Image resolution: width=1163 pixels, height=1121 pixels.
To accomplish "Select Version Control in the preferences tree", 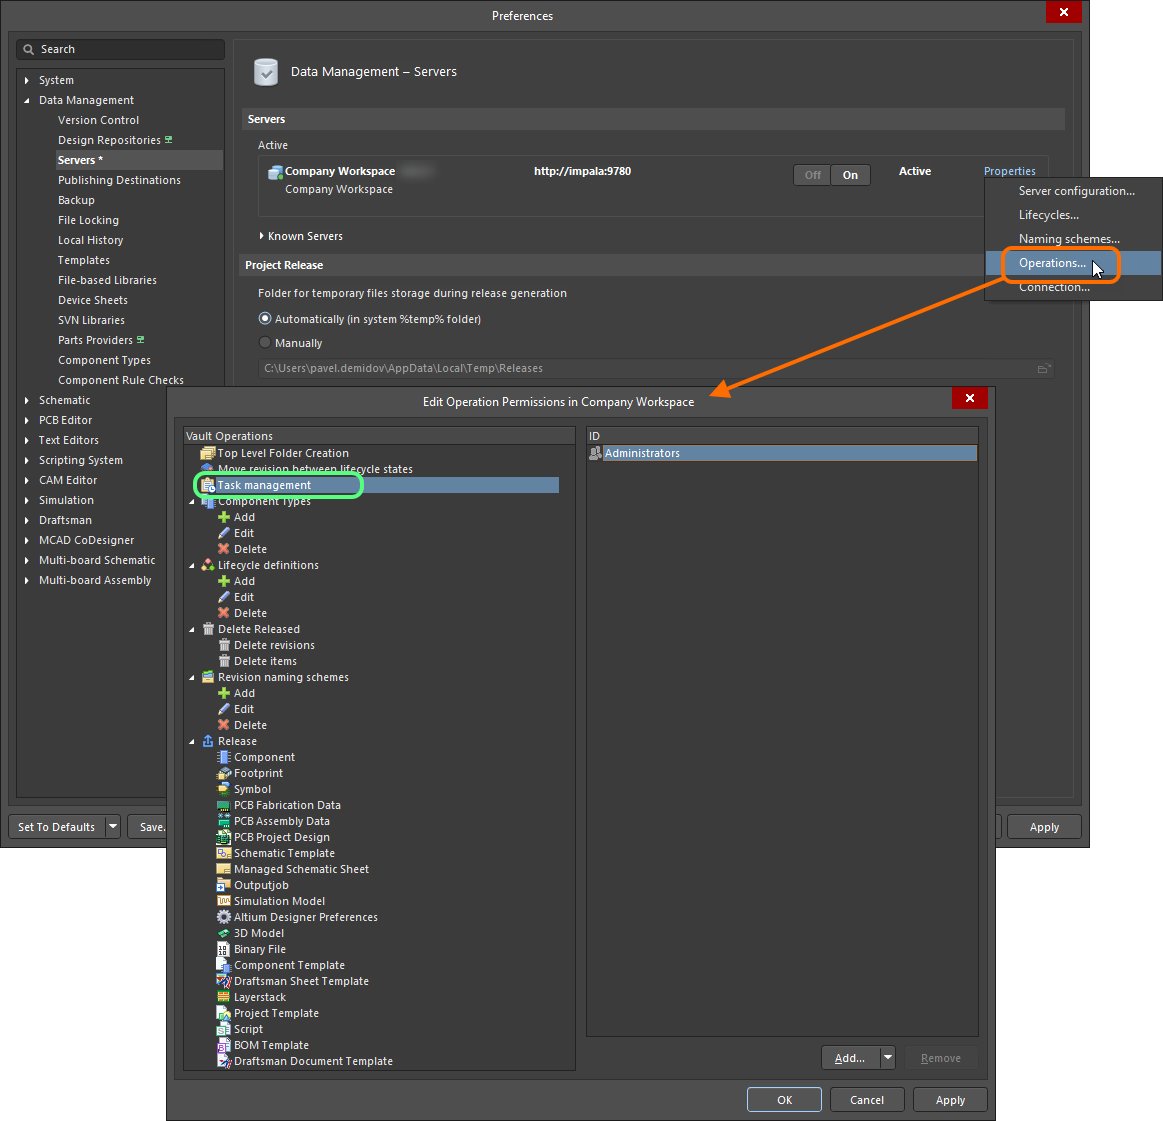I will (x=98, y=120).
